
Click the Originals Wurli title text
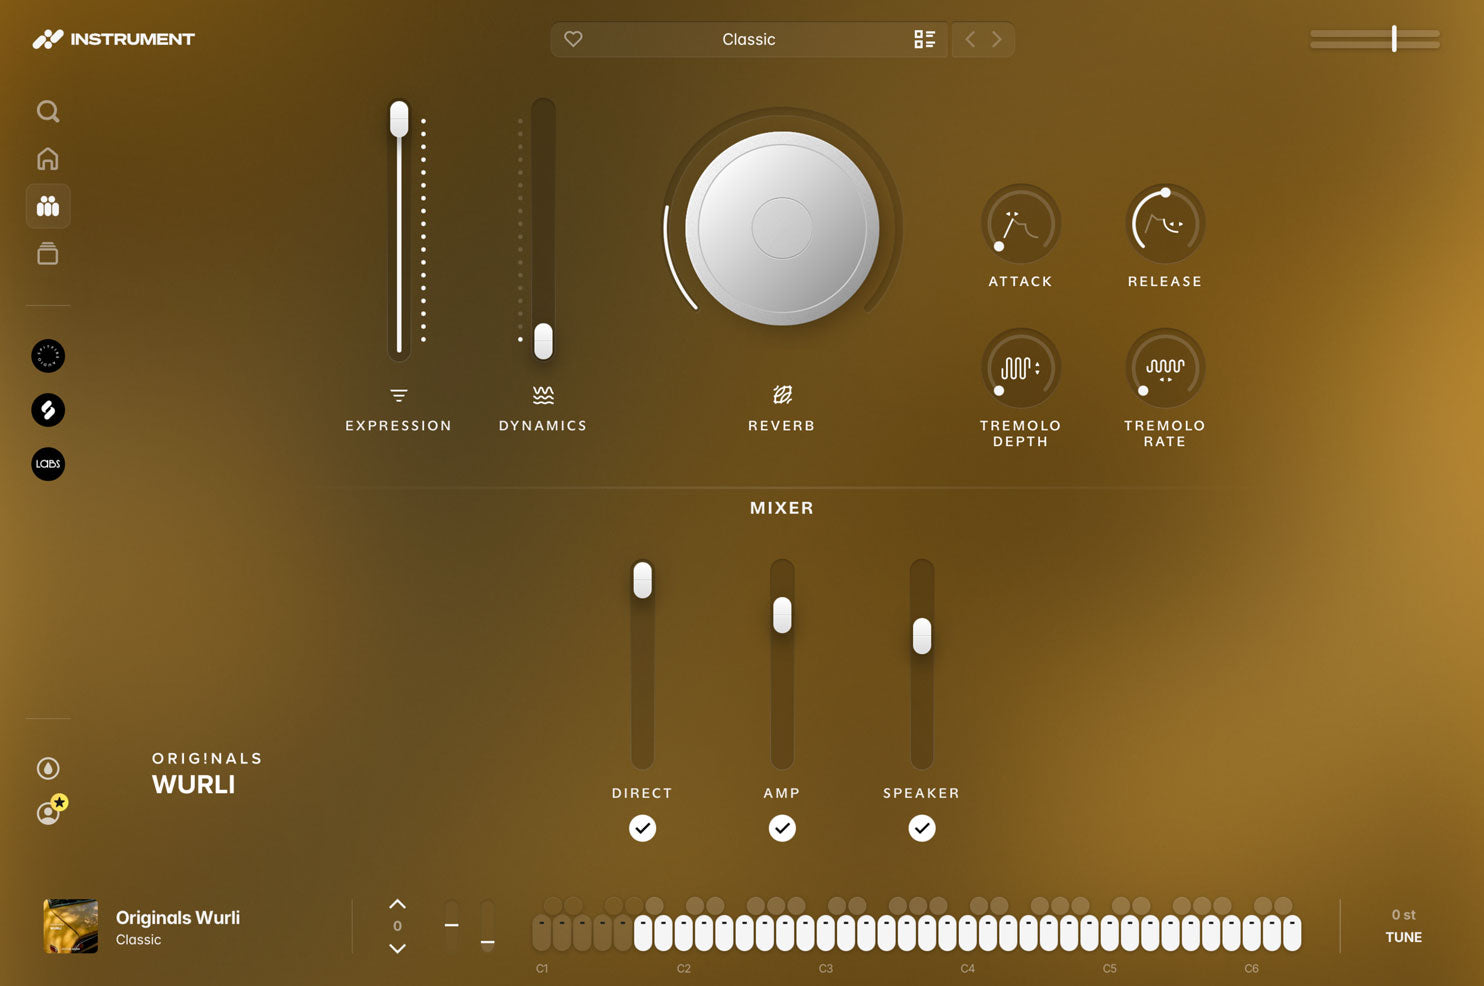[178, 917]
